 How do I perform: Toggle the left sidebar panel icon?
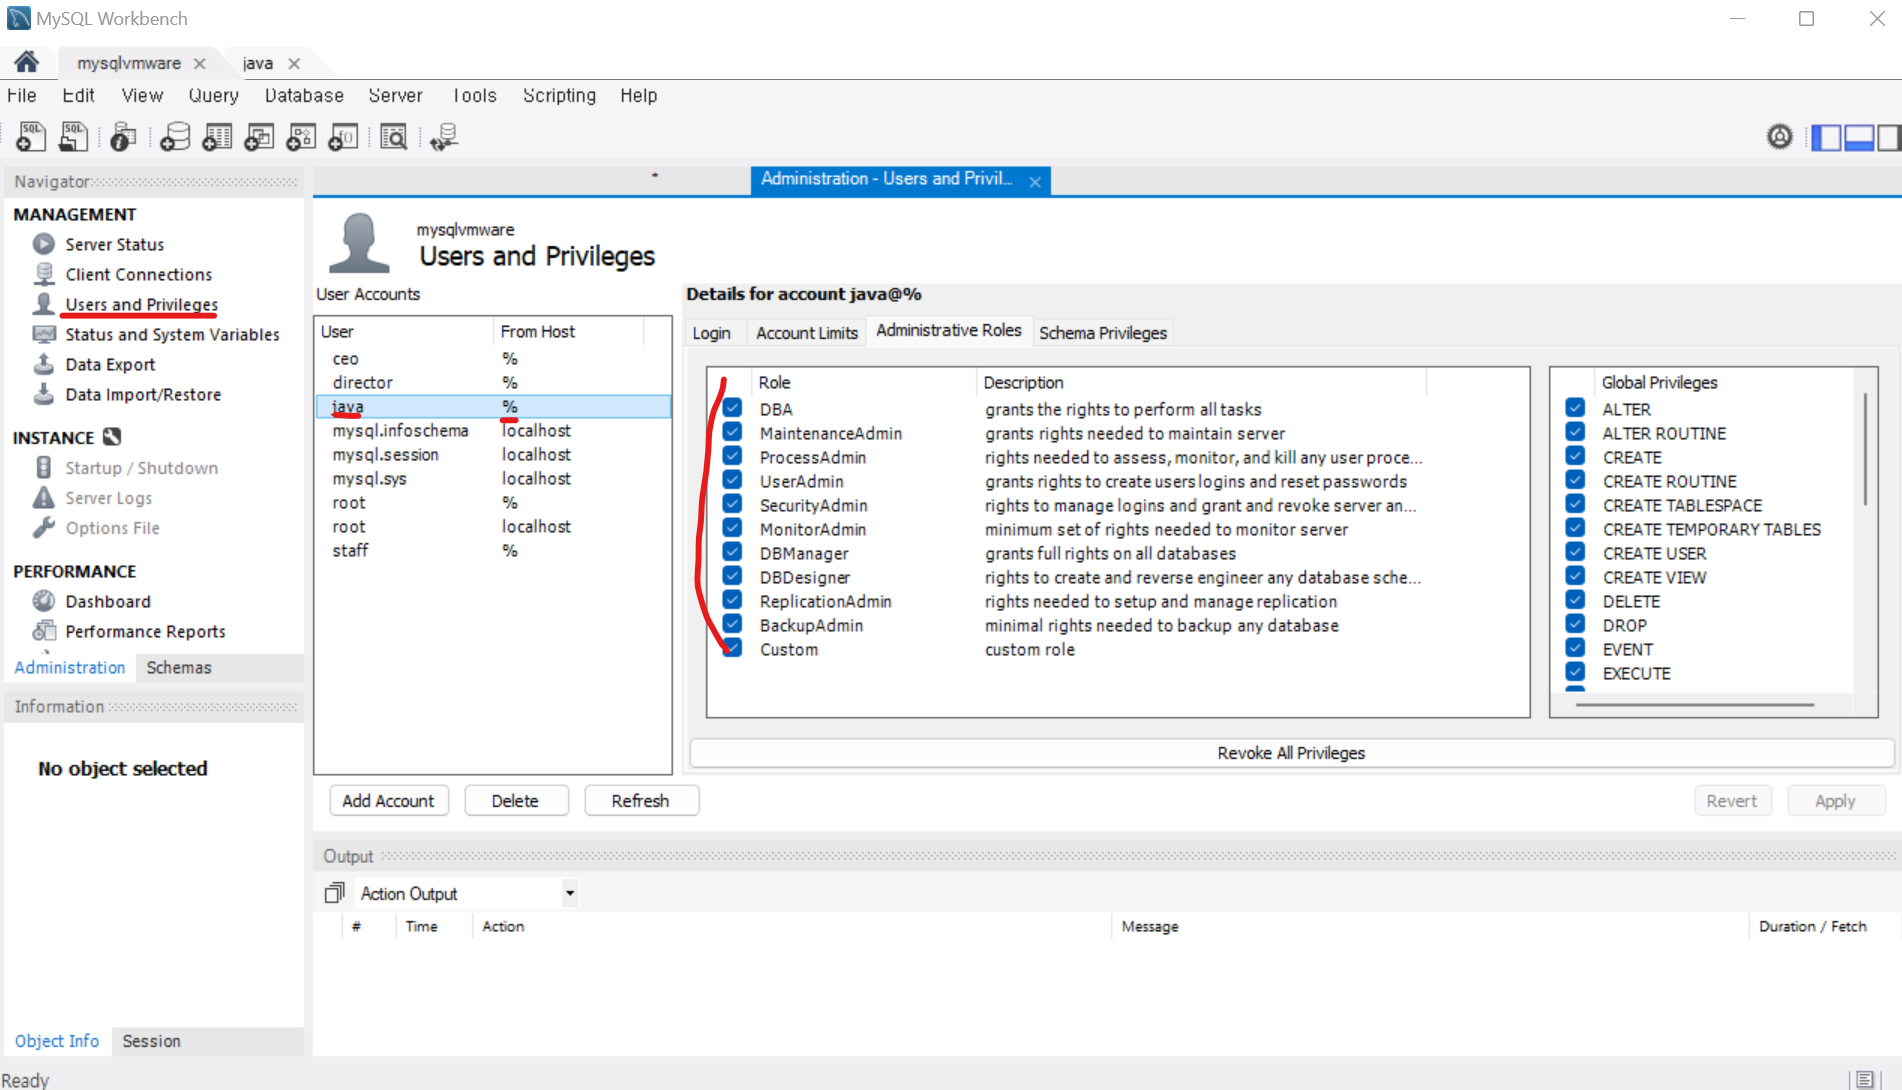coord(1826,138)
